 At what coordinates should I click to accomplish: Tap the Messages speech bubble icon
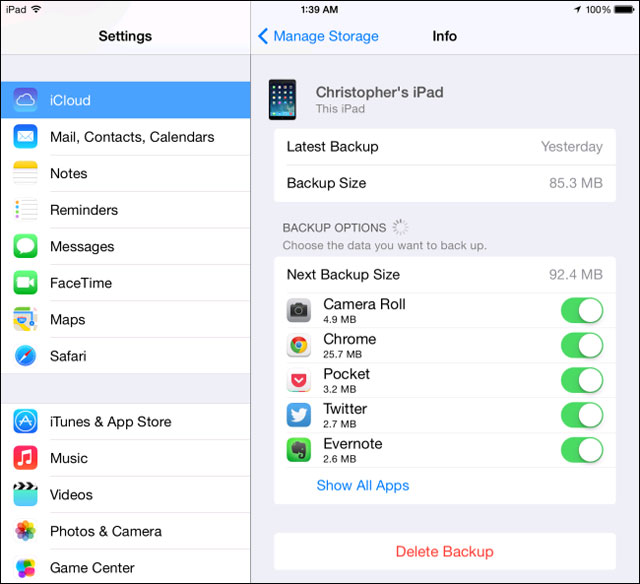point(25,246)
